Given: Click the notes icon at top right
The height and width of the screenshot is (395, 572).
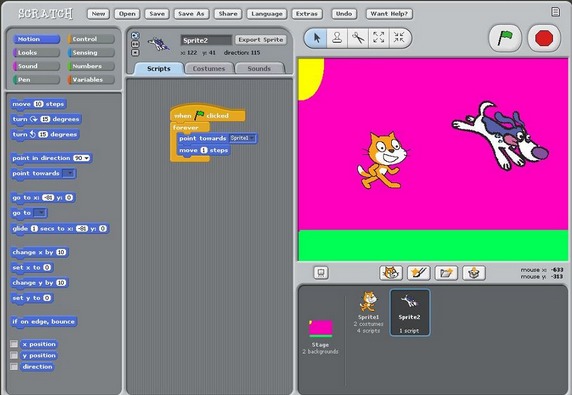Looking at the screenshot, I should click(555, 12).
